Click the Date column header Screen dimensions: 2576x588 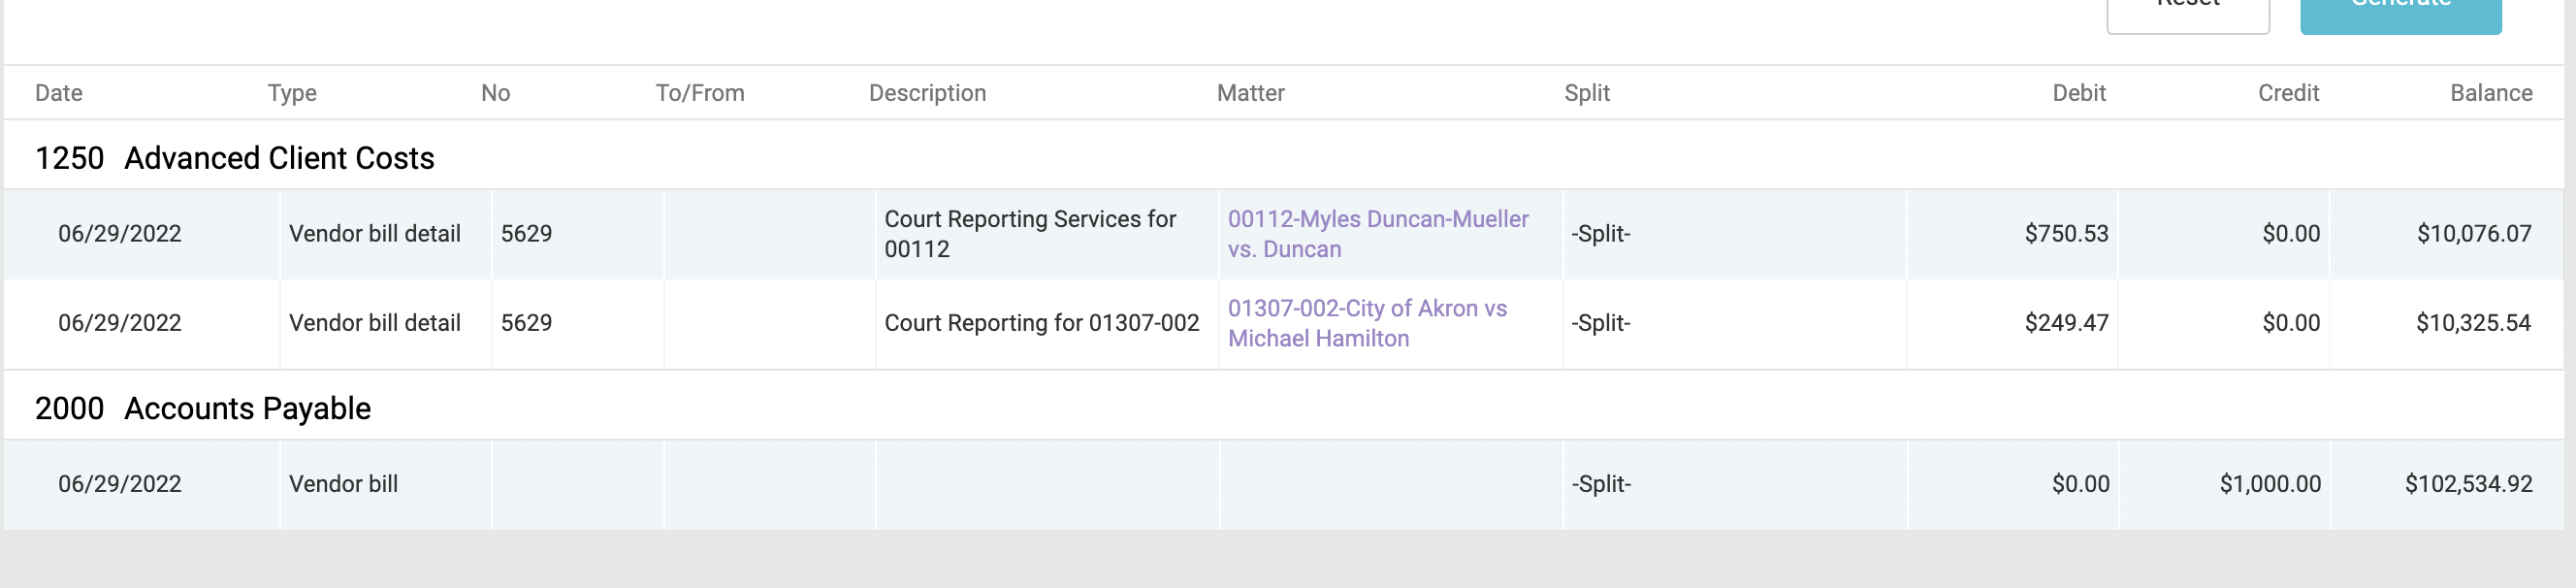pyautogui.click(x=59, y=93)
